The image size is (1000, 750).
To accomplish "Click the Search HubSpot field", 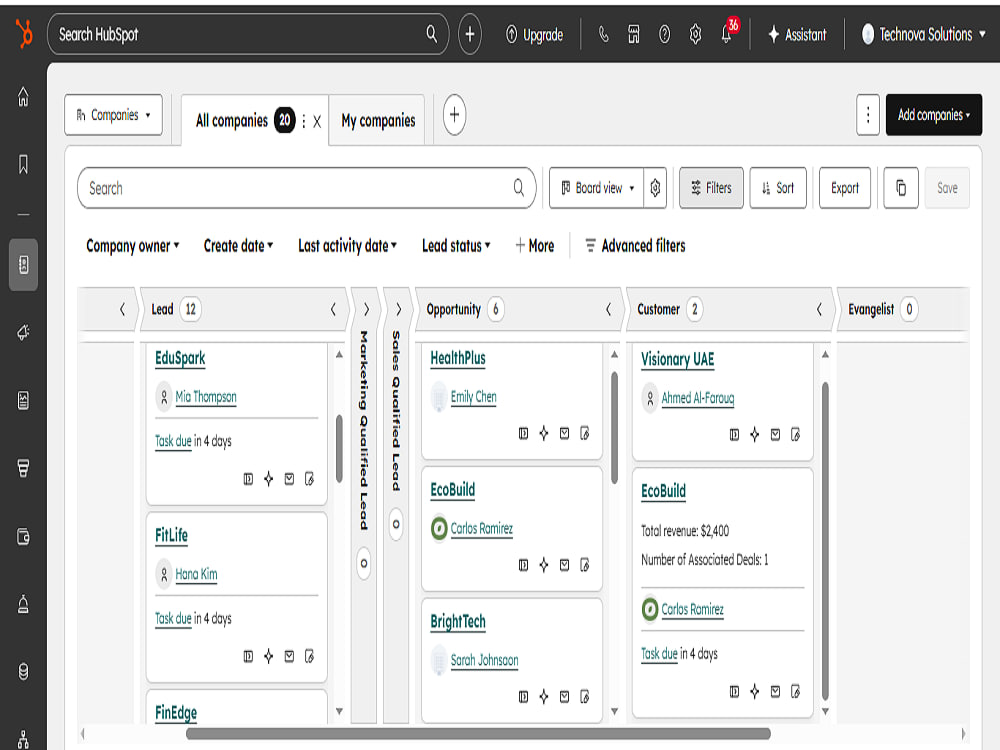I will 248,34.
